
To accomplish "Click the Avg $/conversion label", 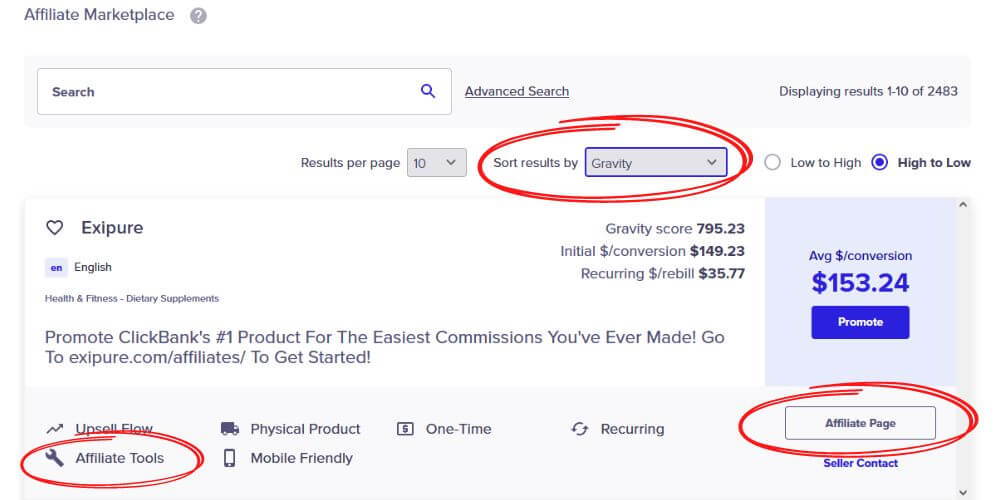I will click(860, 256).
